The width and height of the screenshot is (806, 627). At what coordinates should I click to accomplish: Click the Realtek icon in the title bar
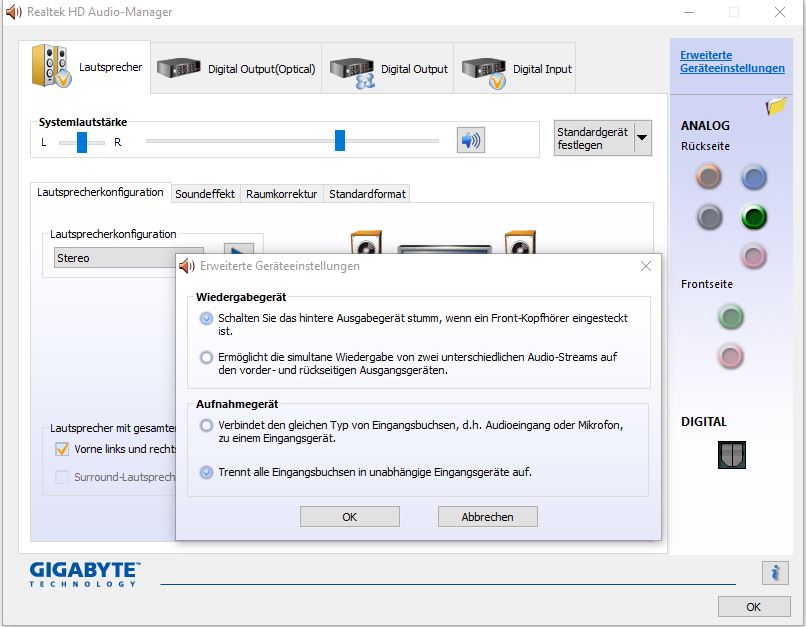pyautogui.click(x=13, y=12)
